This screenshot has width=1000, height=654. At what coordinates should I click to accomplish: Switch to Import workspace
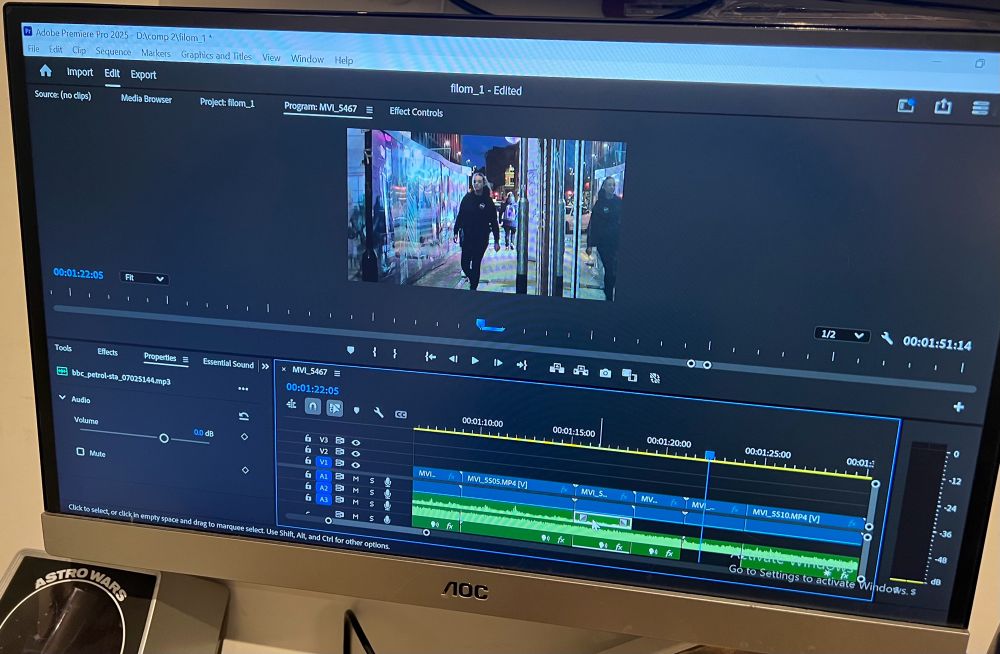pos(80,72)
